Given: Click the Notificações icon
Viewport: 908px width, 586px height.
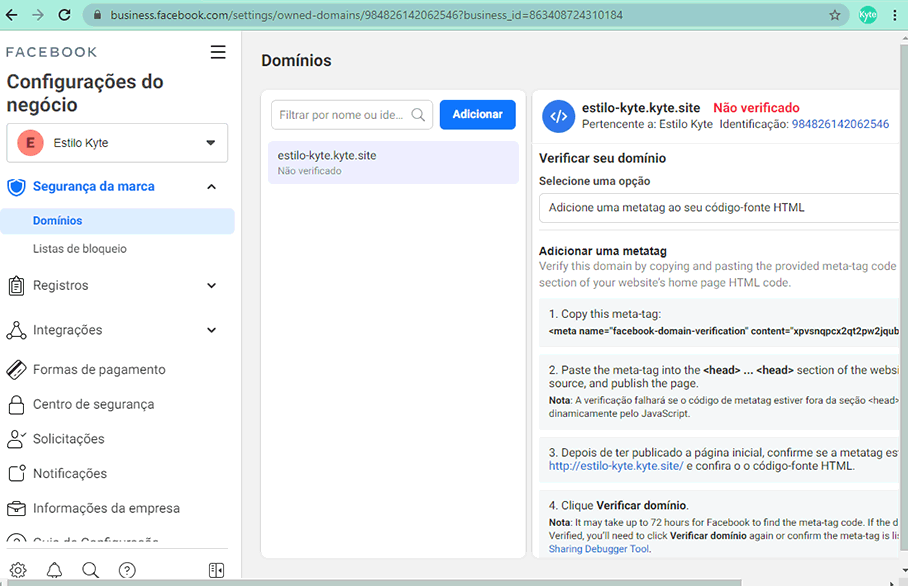Looking at the screenshot, I should tap(17, 473).
